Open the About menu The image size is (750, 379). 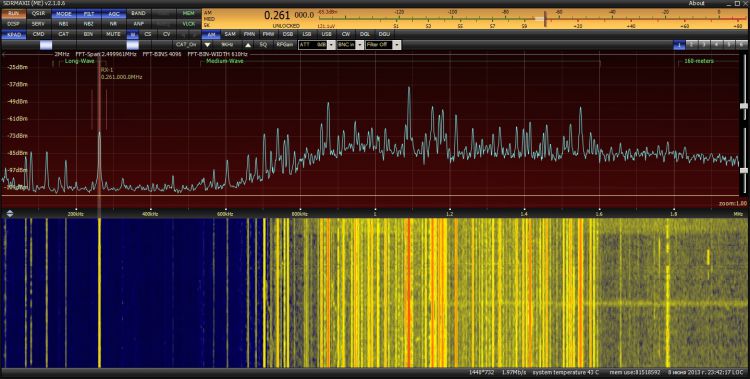[696, 3]
